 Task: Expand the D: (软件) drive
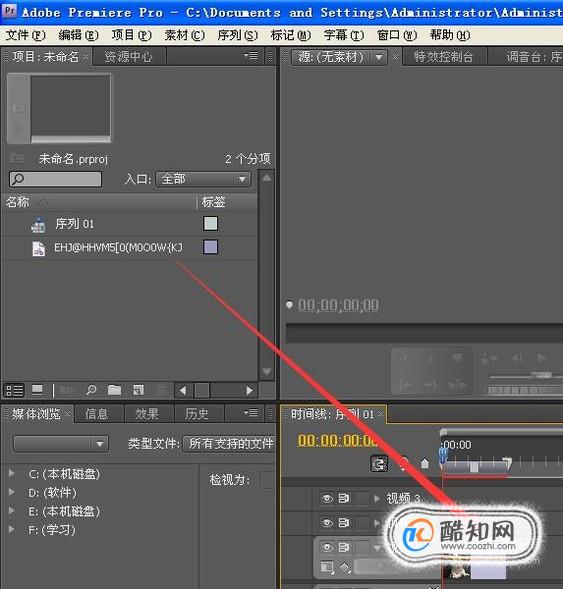click(12, 492)
